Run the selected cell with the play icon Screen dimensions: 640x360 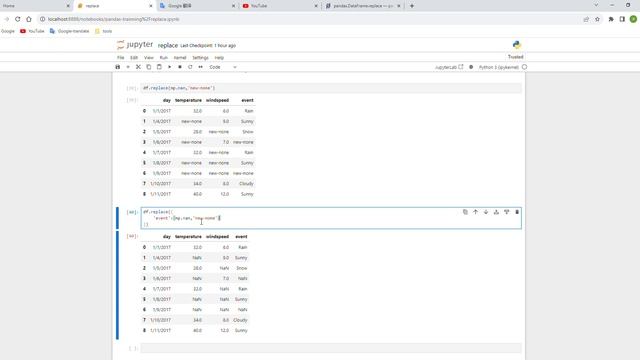(169, 67)
